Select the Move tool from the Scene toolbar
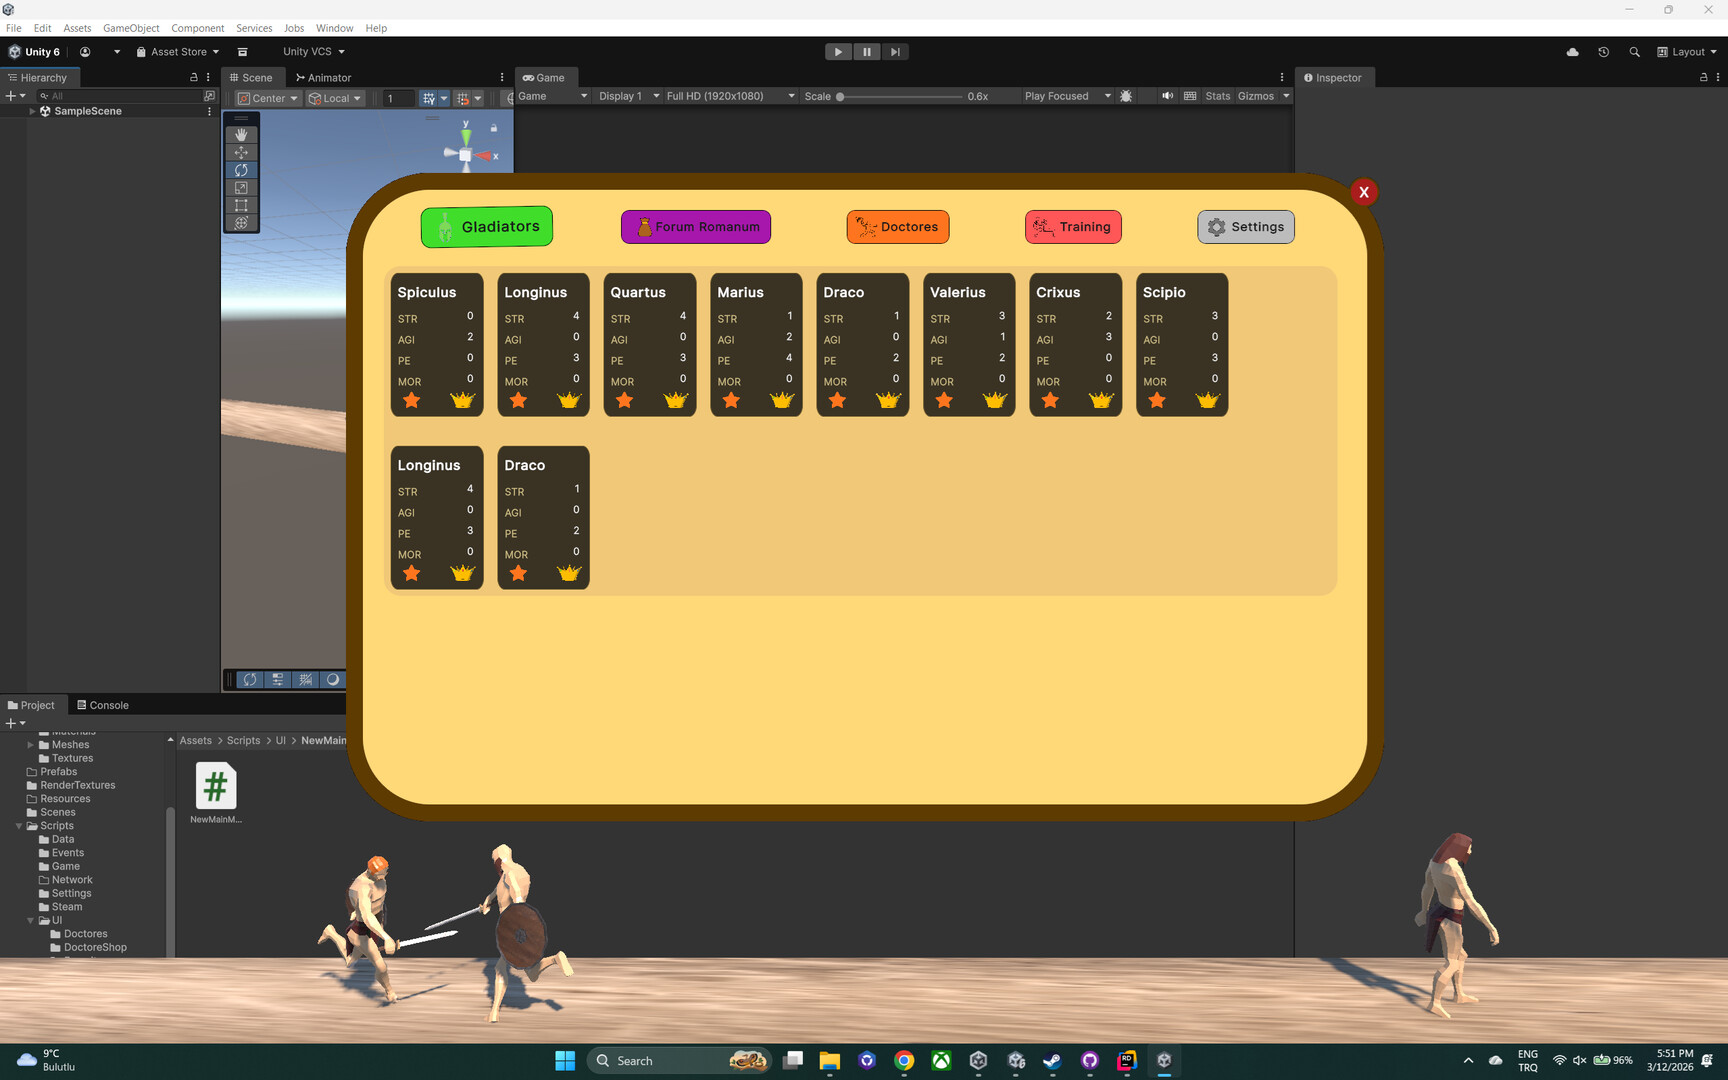 click(241, 152)
